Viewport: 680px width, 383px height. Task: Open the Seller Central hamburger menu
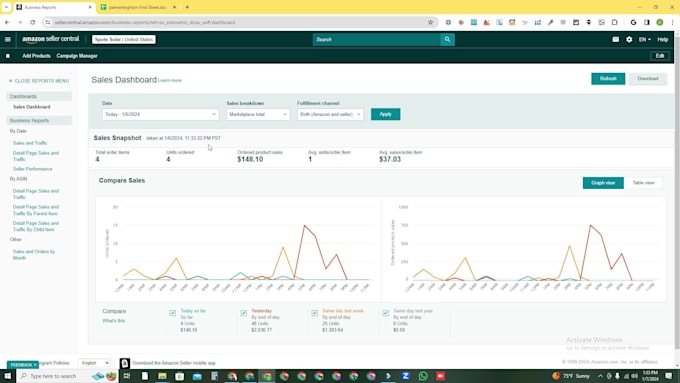click(x=8, y=39)
